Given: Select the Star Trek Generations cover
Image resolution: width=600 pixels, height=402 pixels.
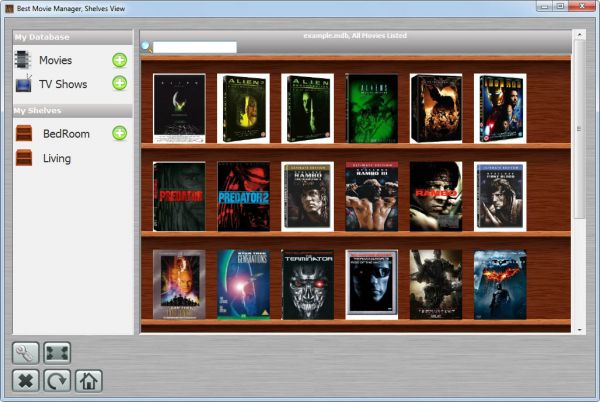Looking at the screenshot, I should (243, 285).
